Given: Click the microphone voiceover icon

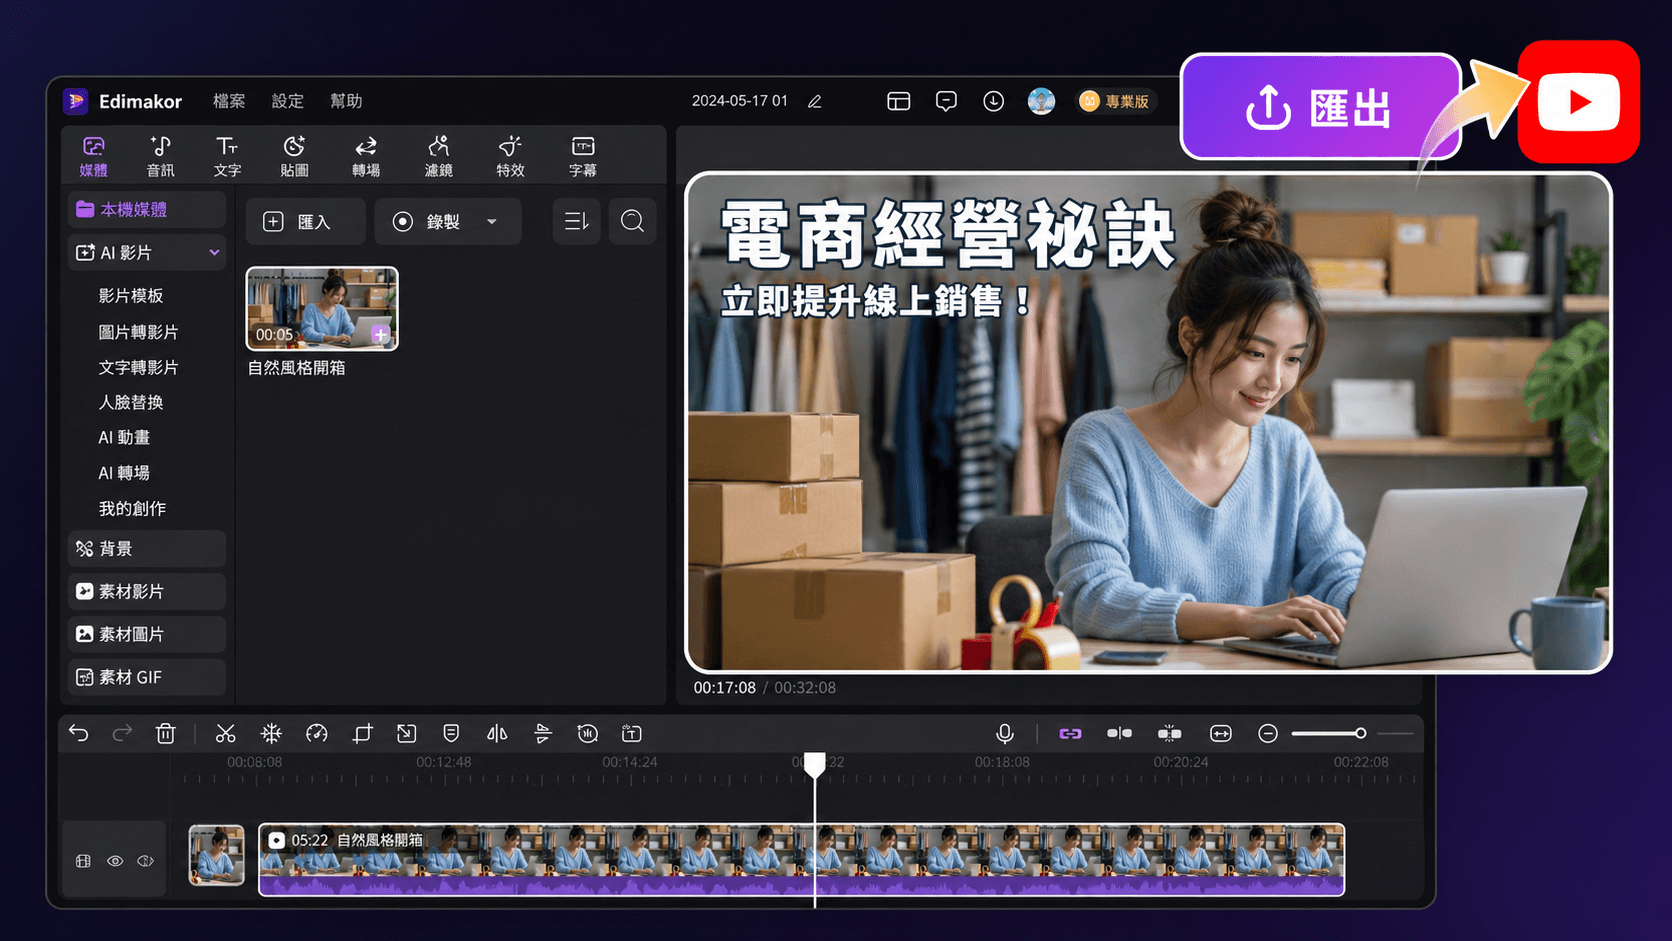Looking at the screenshot, I should (1005, 734).
